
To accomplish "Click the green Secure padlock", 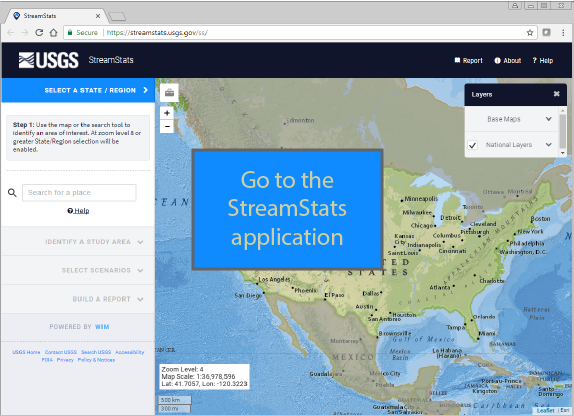I will pos(70,33).
